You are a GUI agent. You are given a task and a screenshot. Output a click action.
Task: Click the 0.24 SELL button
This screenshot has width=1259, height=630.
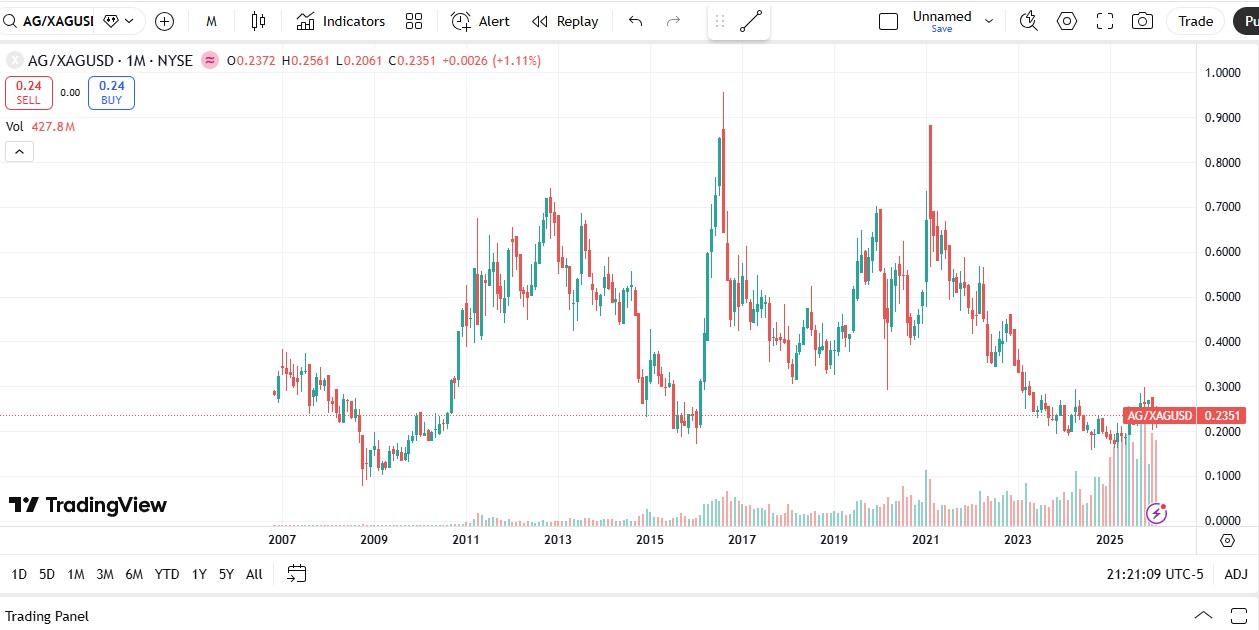[x=29, y=92]
